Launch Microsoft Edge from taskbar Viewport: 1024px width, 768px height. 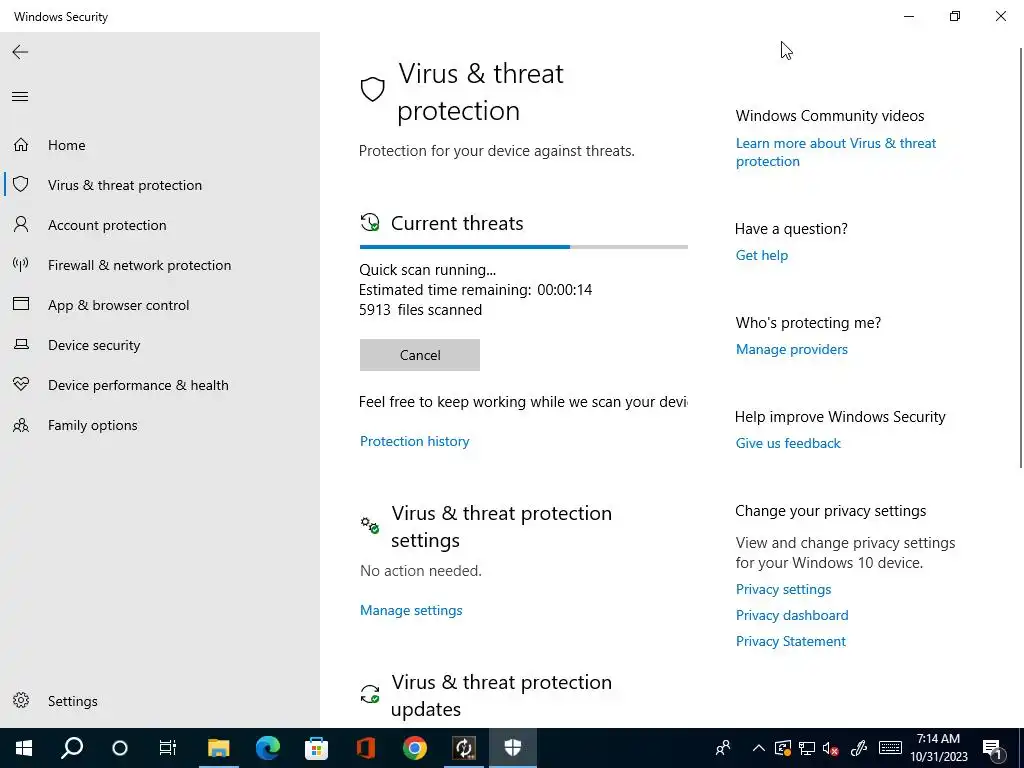click(268, 748)
